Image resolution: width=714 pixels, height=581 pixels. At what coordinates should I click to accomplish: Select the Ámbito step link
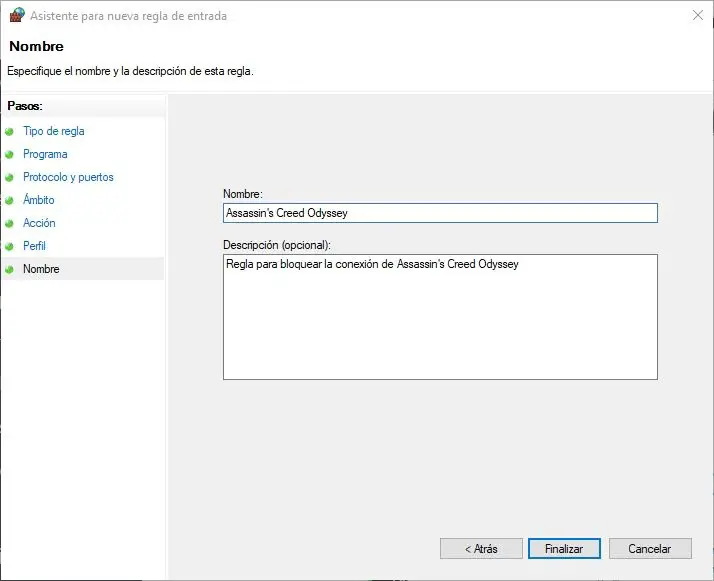39,200
